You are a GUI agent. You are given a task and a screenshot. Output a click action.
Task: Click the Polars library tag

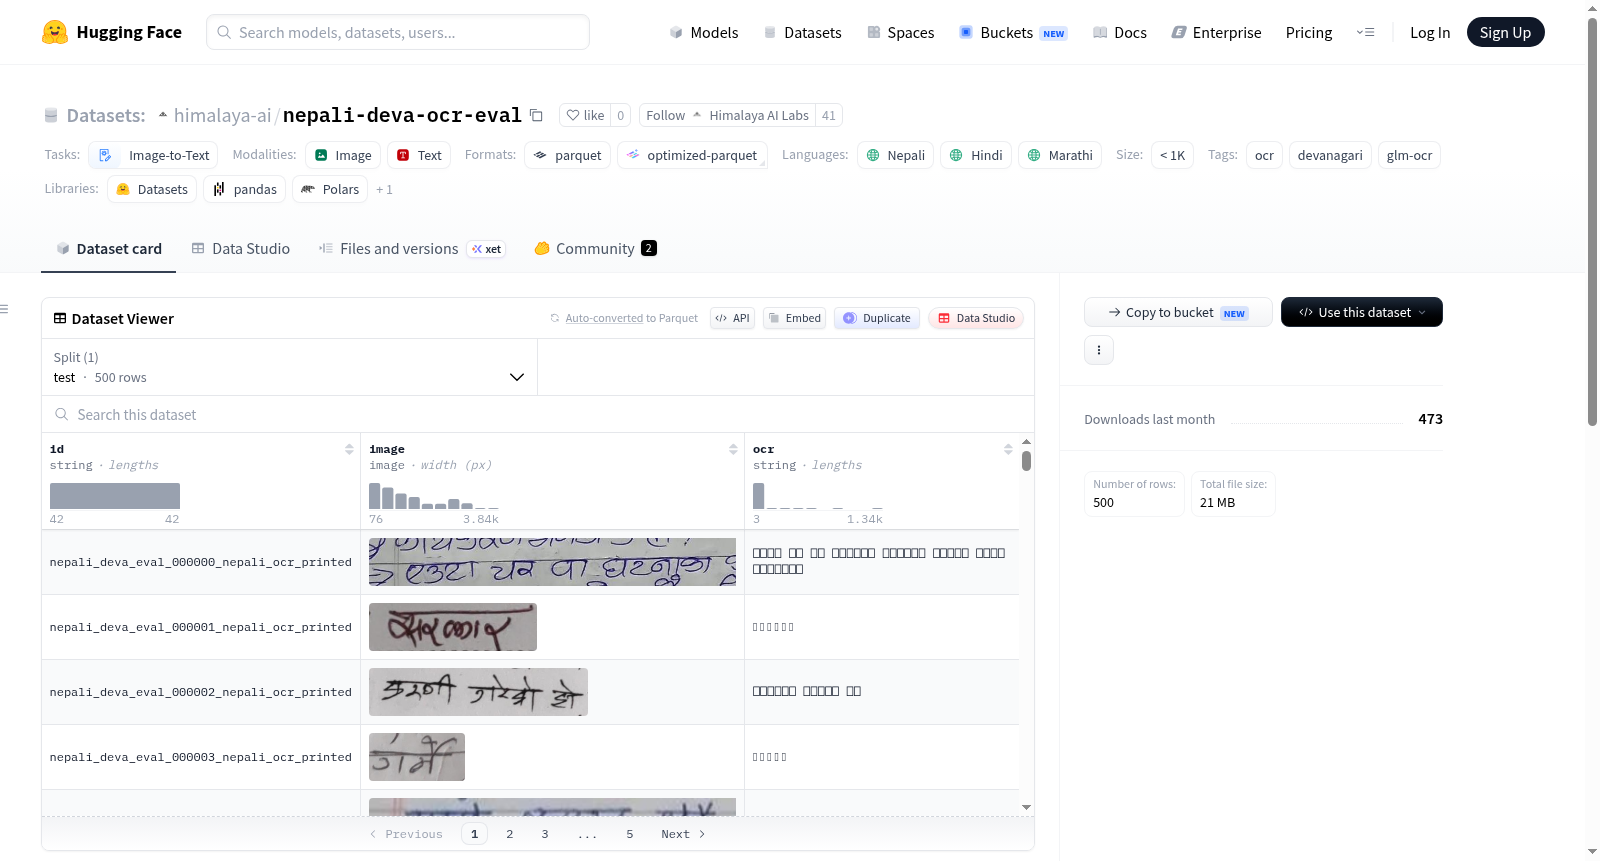point(330,189)
